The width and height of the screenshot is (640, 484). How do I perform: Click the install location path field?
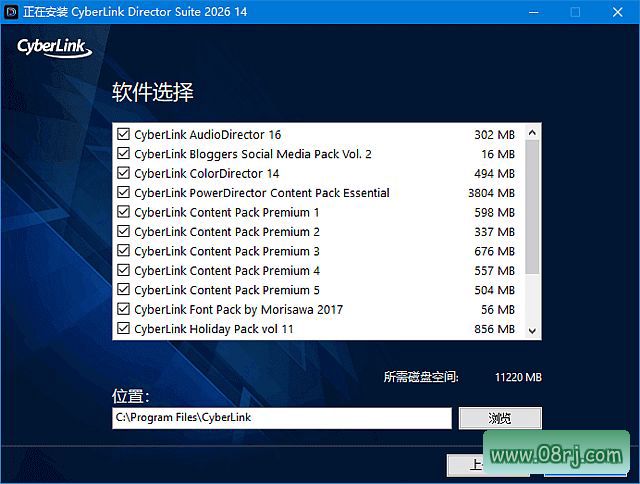click(x=282, y=418)
